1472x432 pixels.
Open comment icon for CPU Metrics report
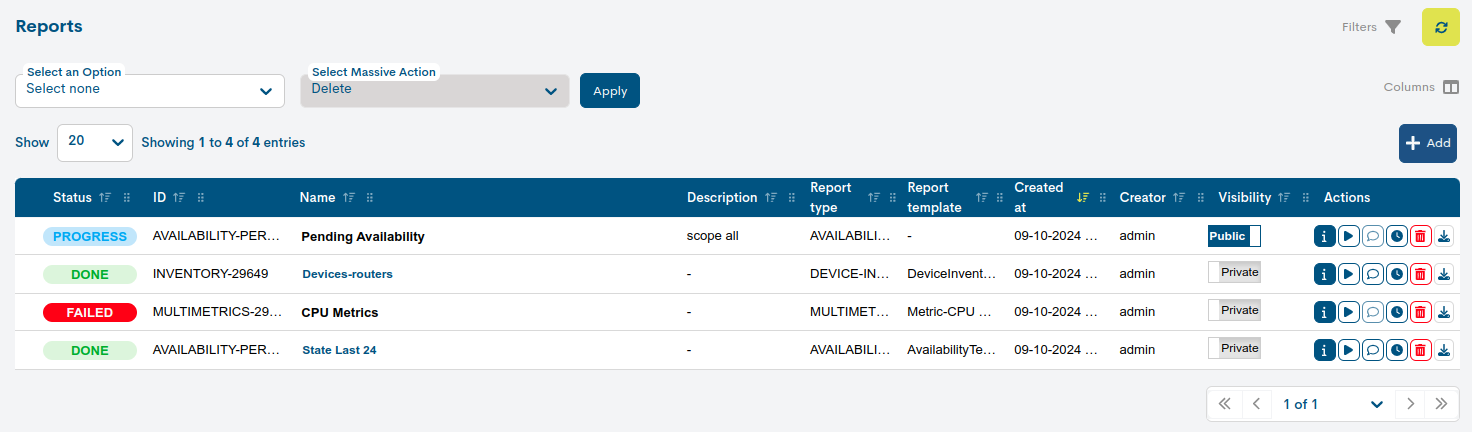(1372, 312)
